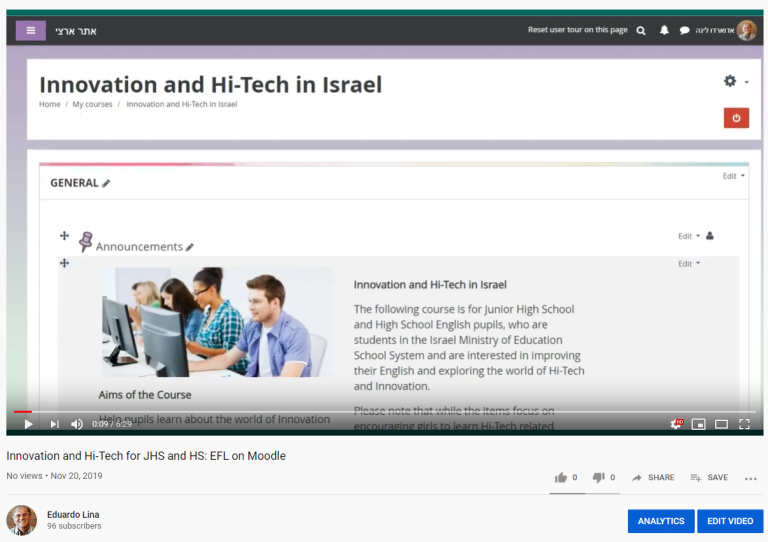Click the Announcements role person icon
The image size is (768, 542).
pos(710,236)
